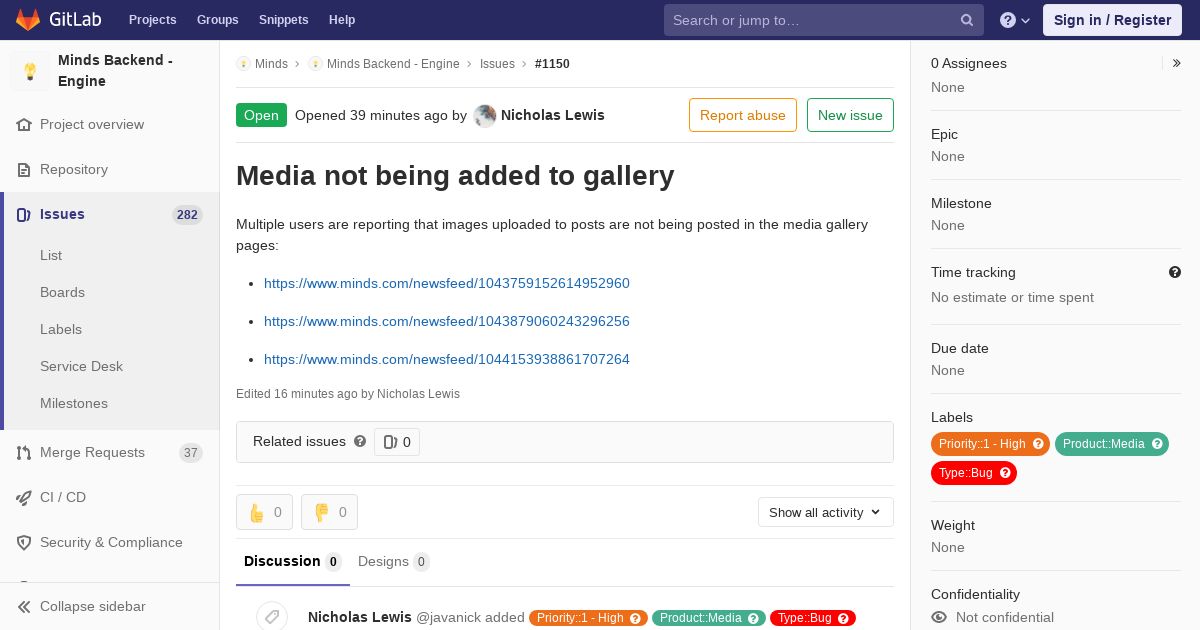Open the Show all activity dropdown
The height and width of the screenshot is (630, 1200).
point(826,512)
